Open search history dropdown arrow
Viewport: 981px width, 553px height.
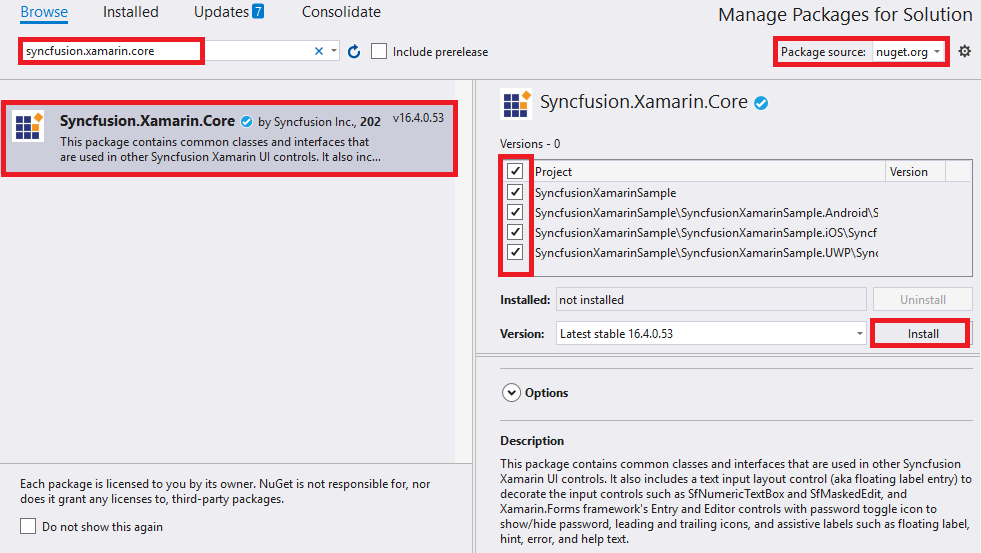334,51
